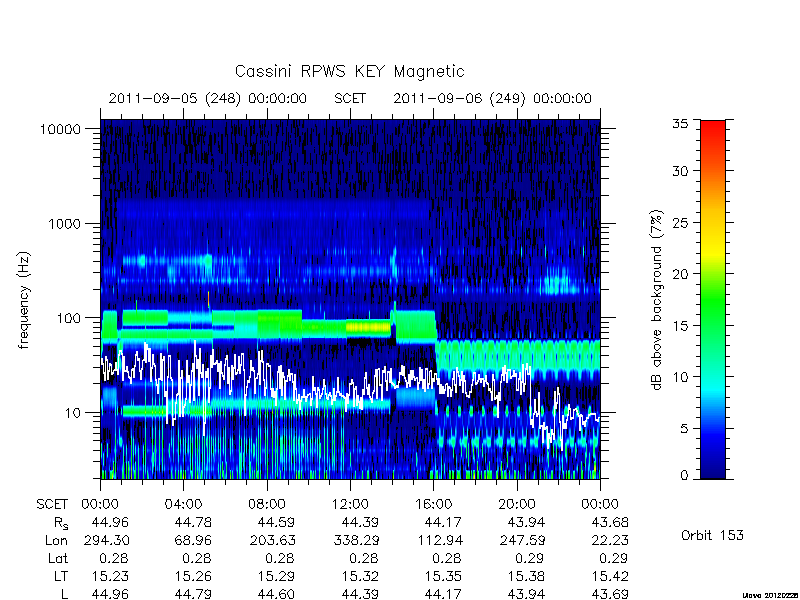Viewport: 800px width, 600px height.
Task: Select the L-row value "44.60"
Action: click(276, 594)
